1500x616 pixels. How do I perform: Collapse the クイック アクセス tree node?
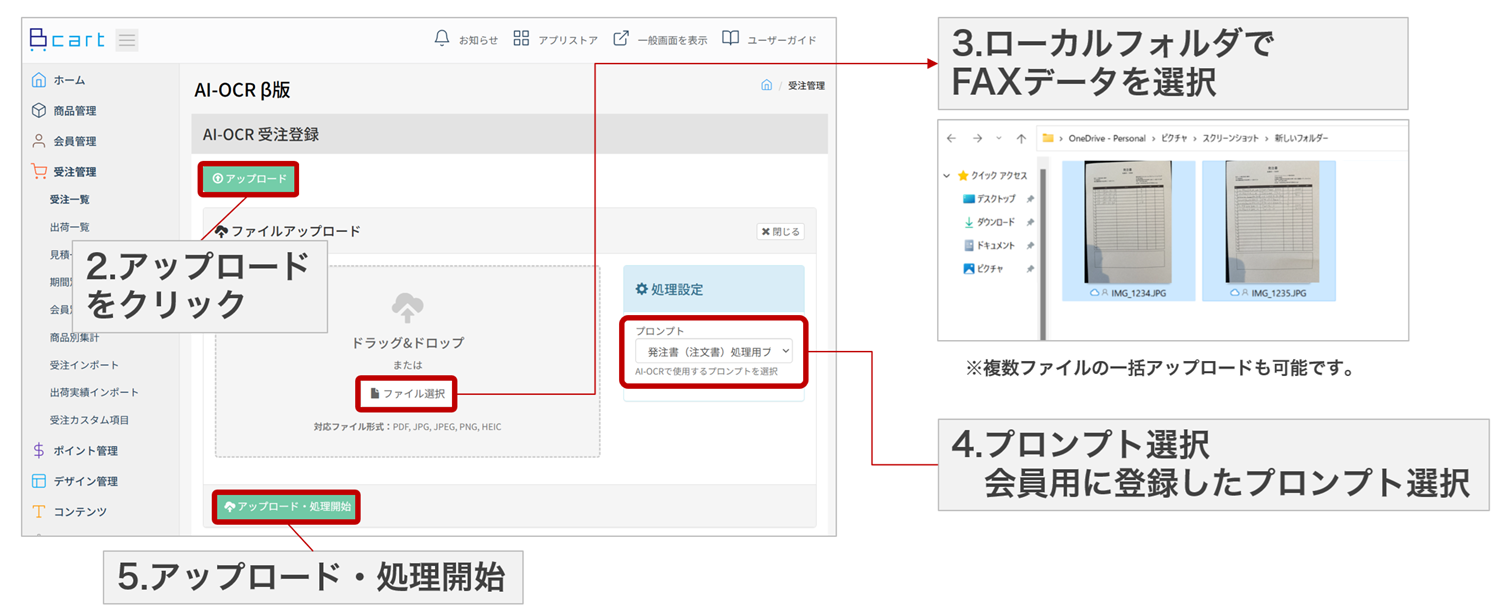(947, 175)
